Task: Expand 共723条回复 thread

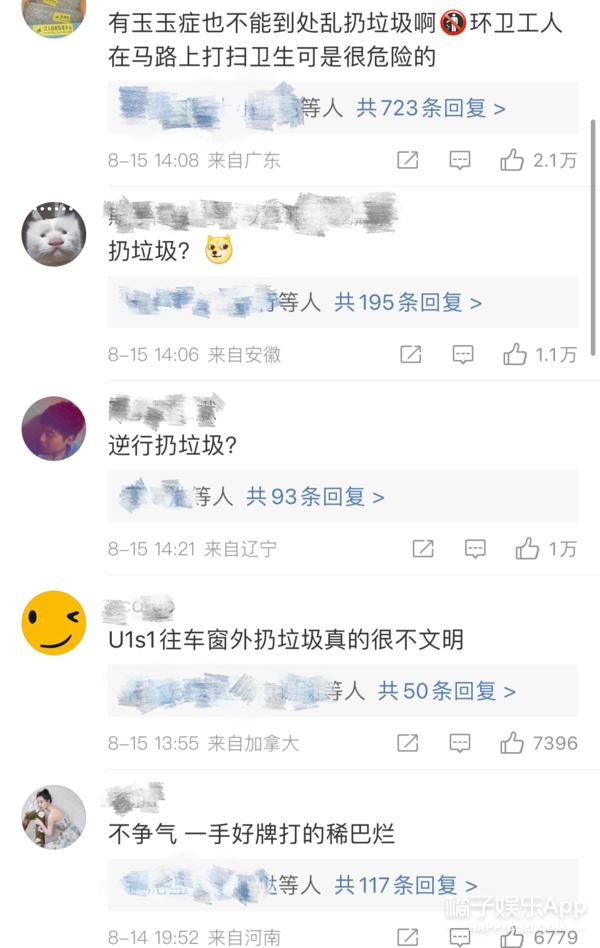Action: (x=431, y=108)
